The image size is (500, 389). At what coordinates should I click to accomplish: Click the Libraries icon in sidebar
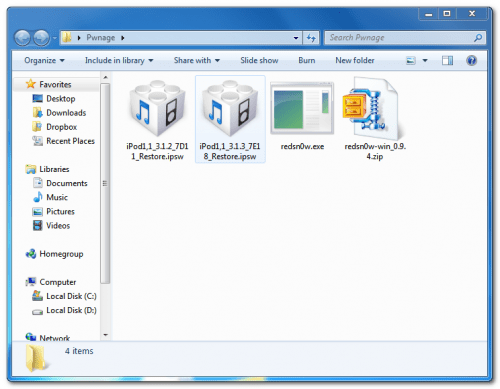pyautogui.click(x=31, y=169)
